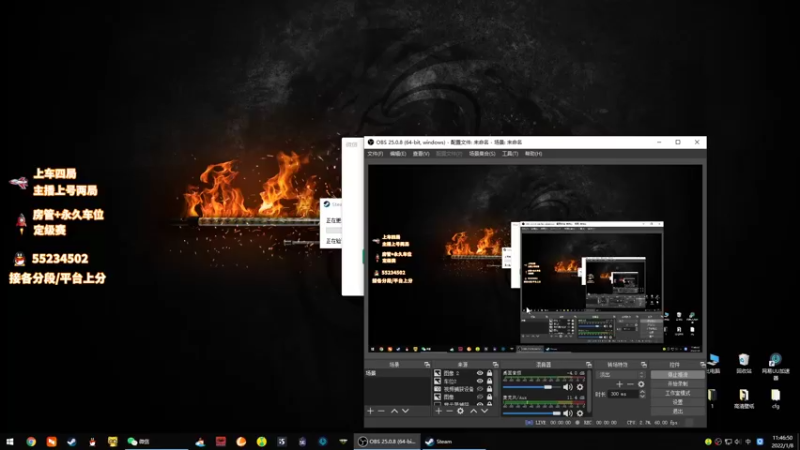Open the 文件(F) menu in OBS
The image size is (800, 450).
pos(375,154)
